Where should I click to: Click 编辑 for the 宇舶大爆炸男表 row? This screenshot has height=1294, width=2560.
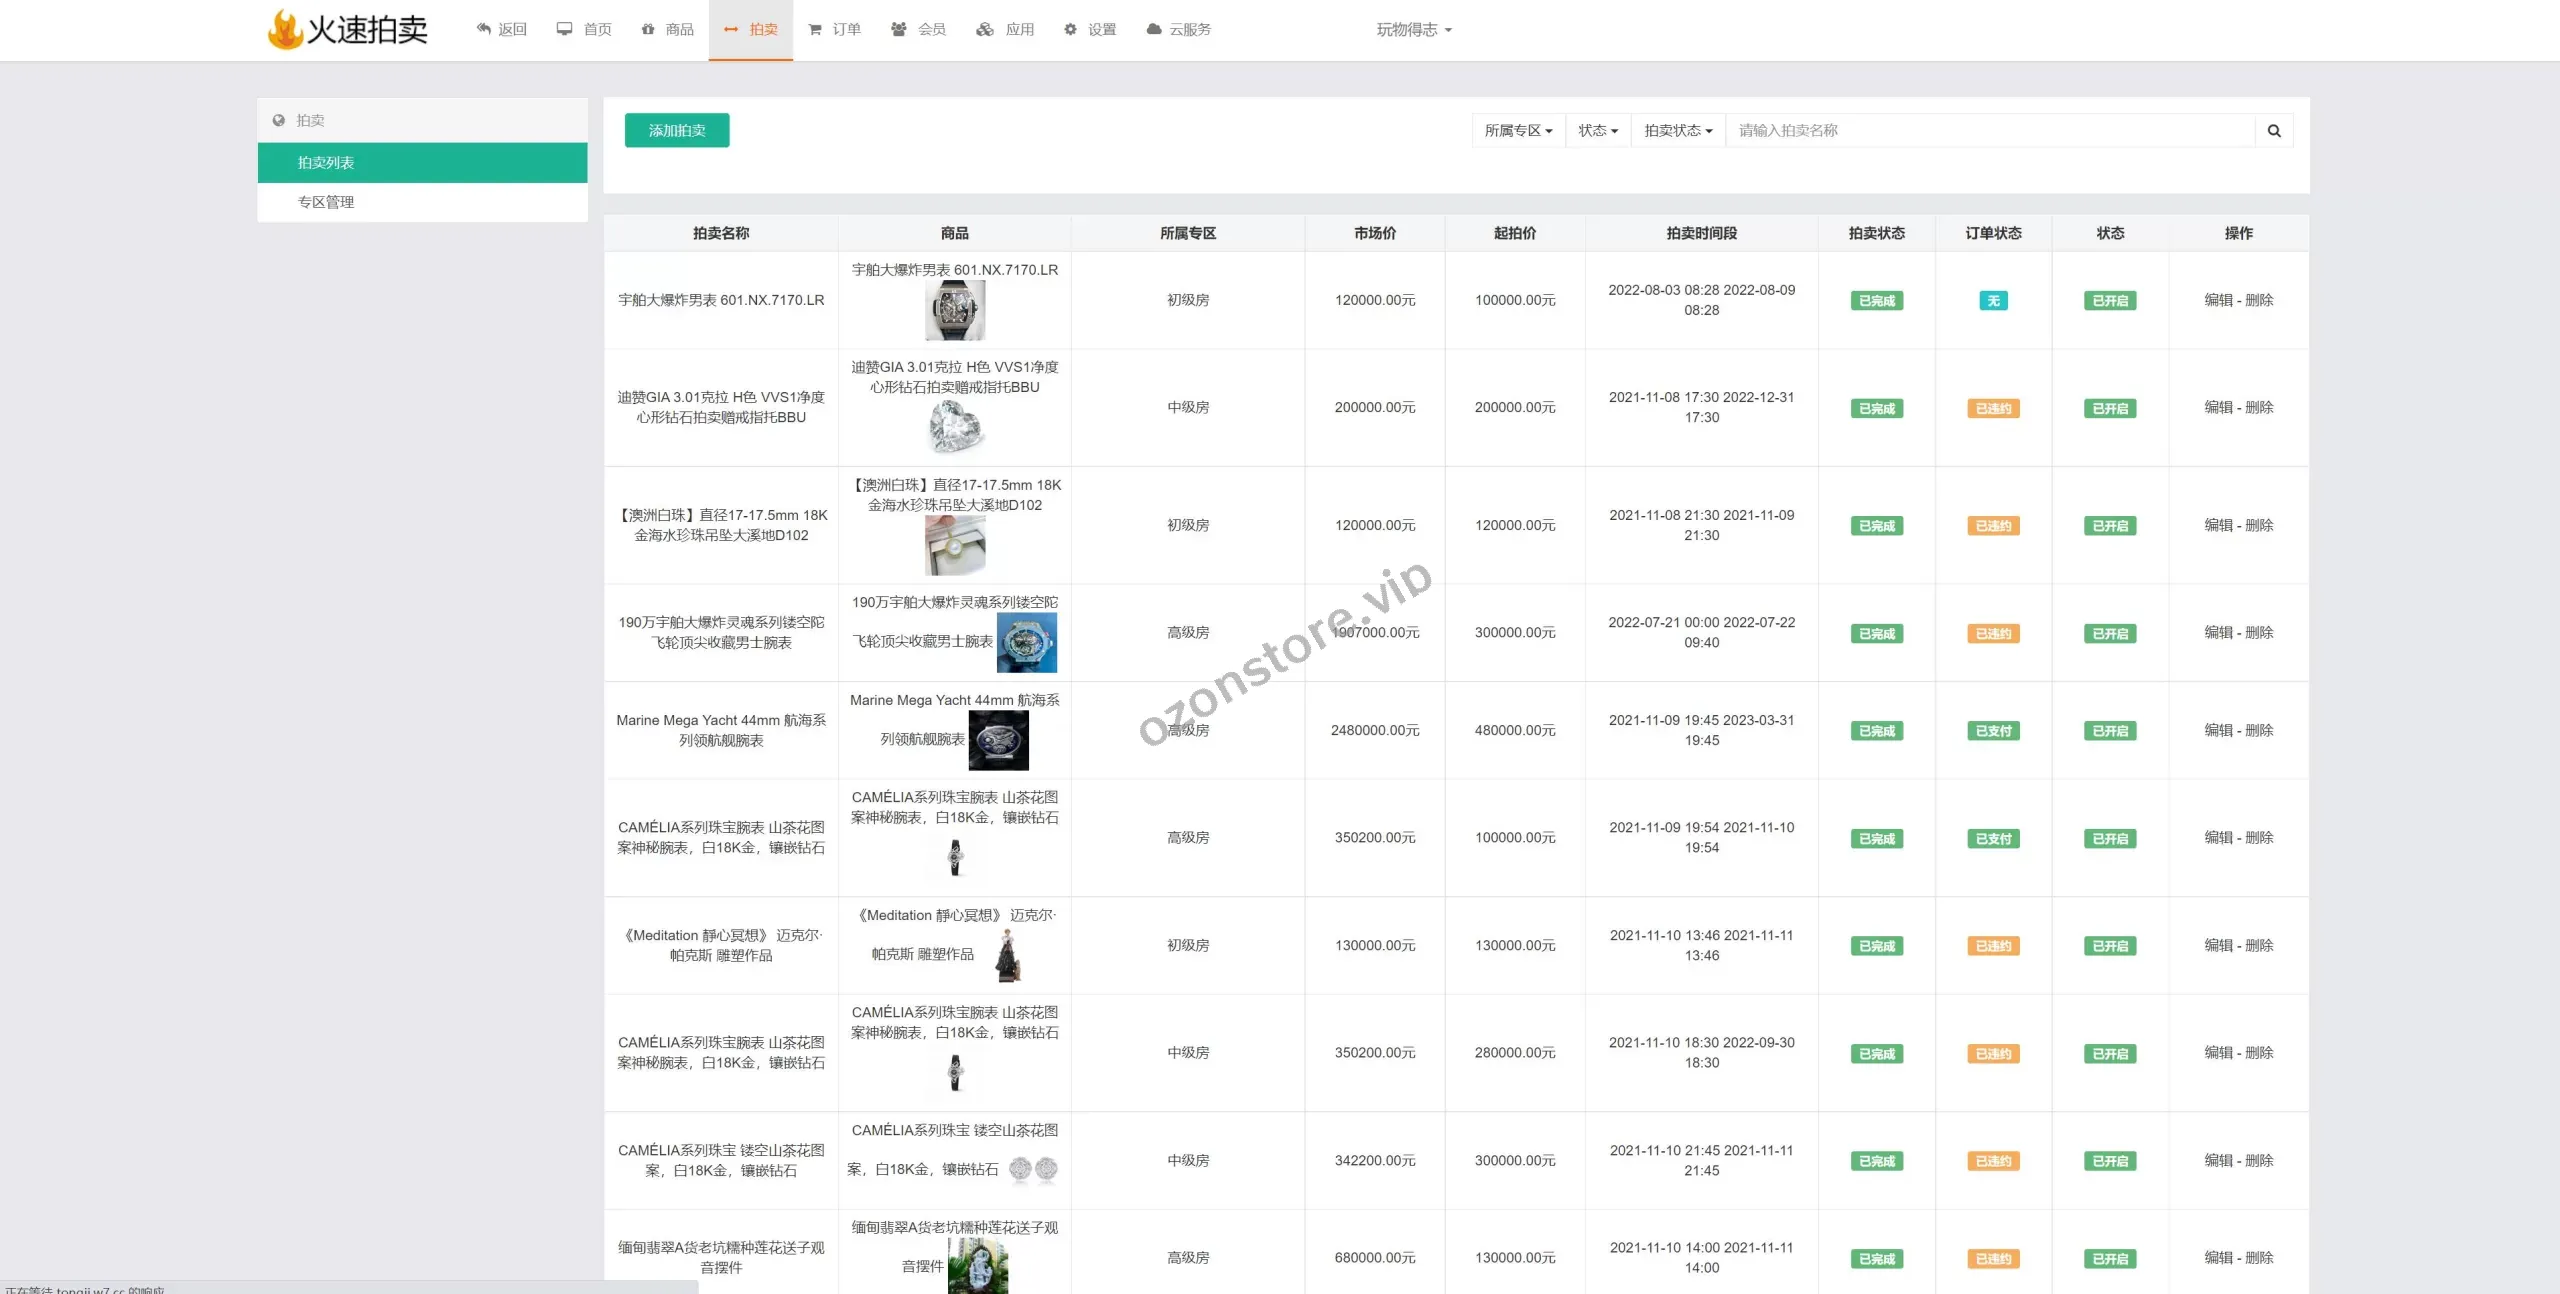(x=2218, y=300)
